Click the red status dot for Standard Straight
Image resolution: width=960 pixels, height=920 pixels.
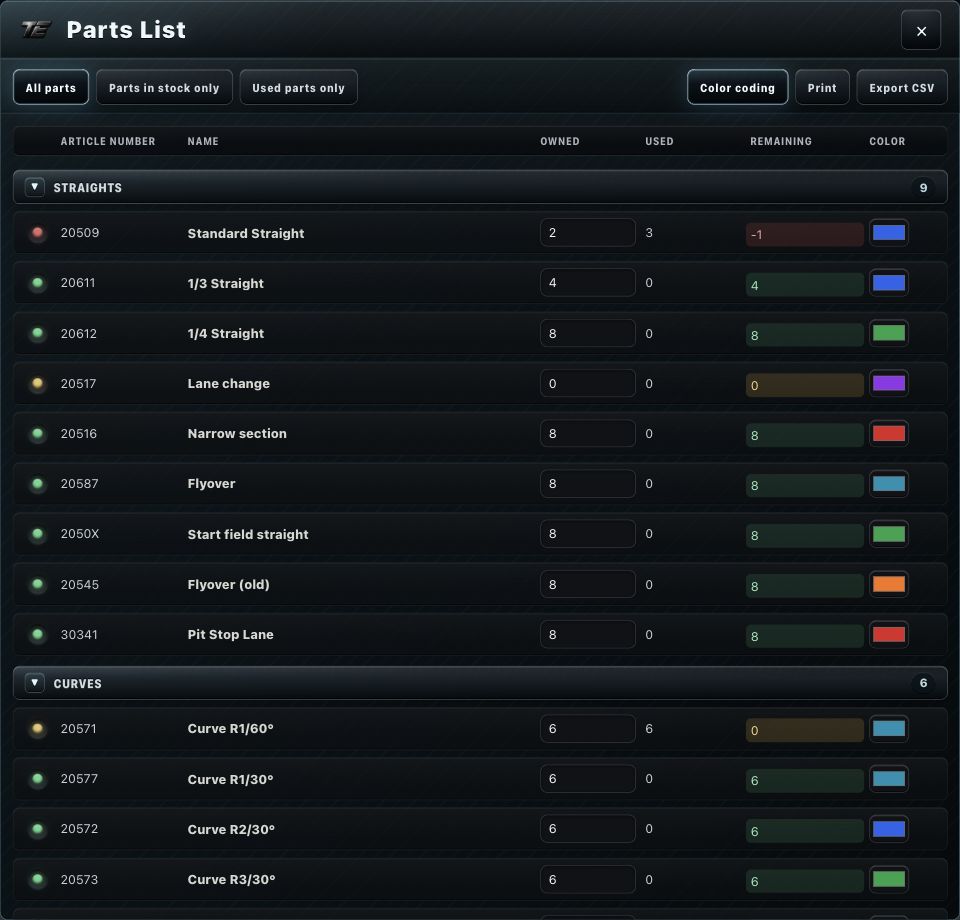coord(37,233)
